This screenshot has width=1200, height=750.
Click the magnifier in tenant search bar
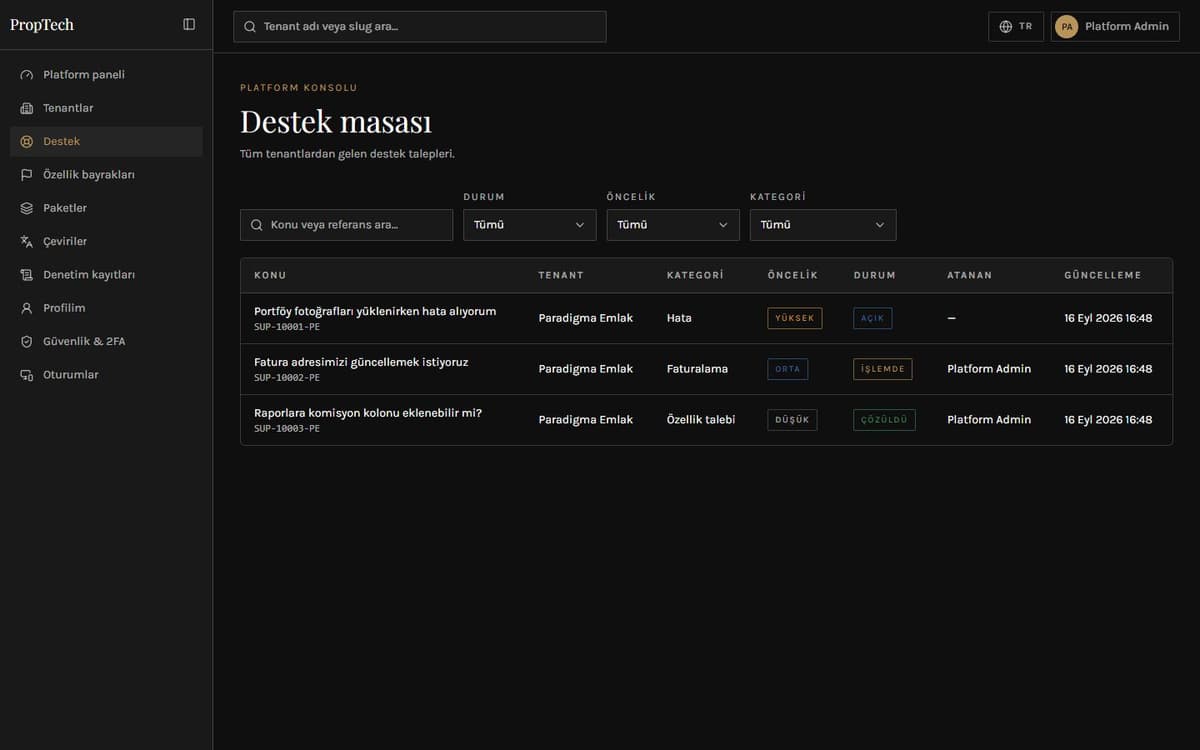point(250,27)
